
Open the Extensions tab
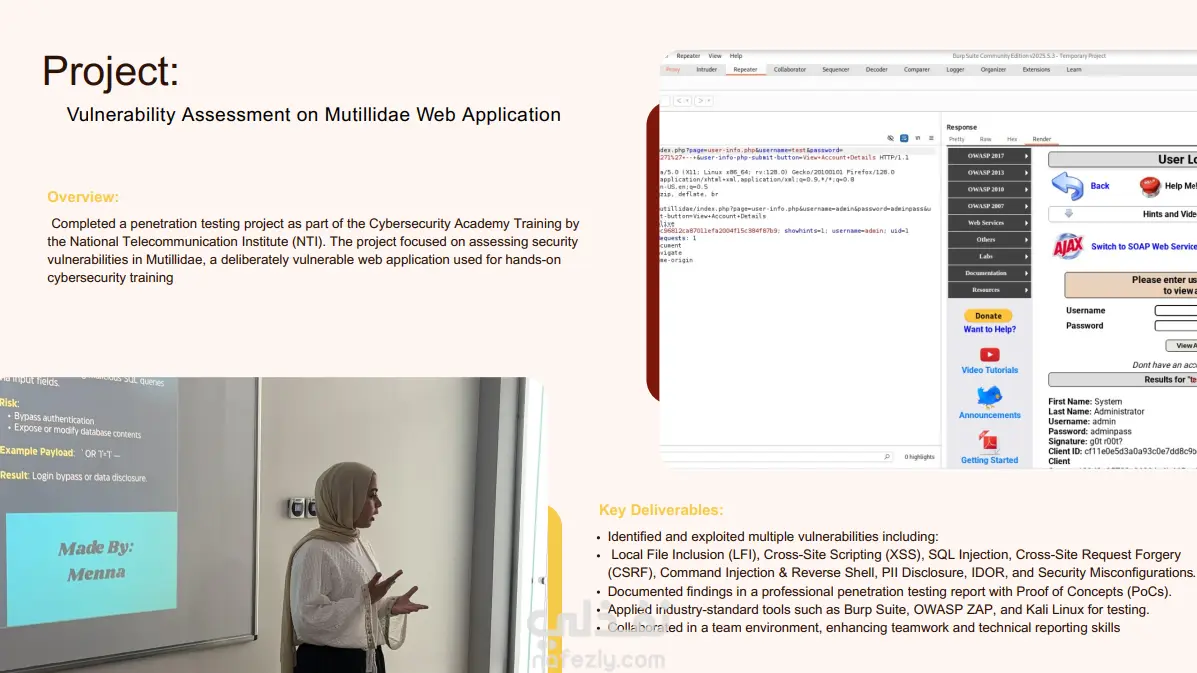1036,69
